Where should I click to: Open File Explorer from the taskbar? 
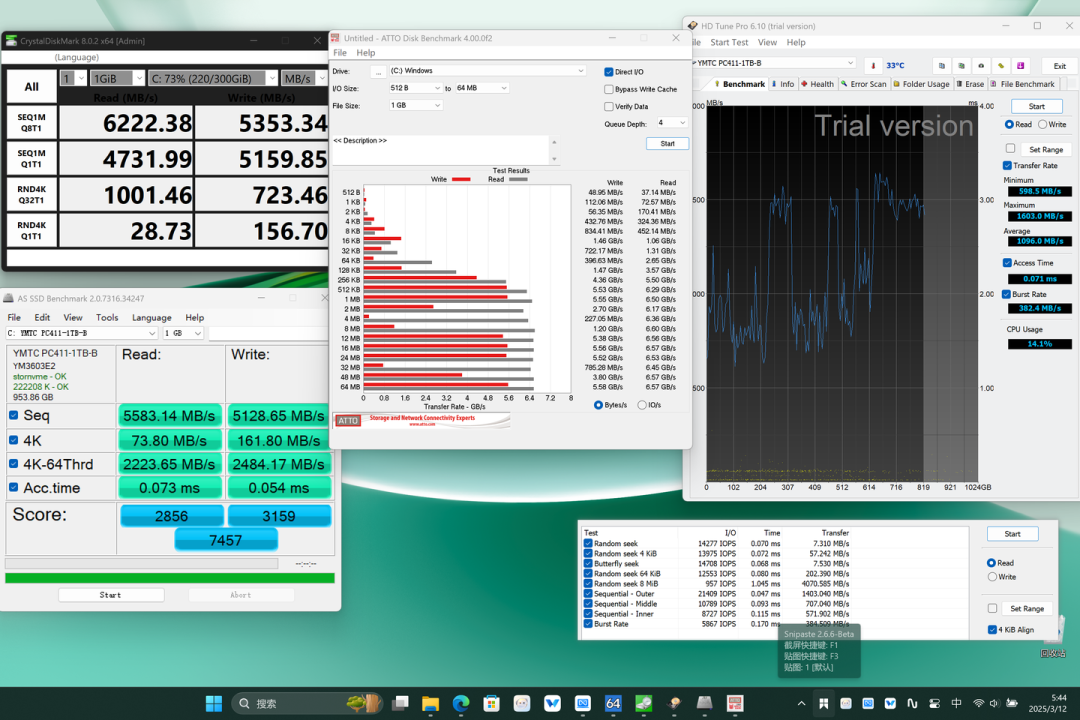pos(430,703)
